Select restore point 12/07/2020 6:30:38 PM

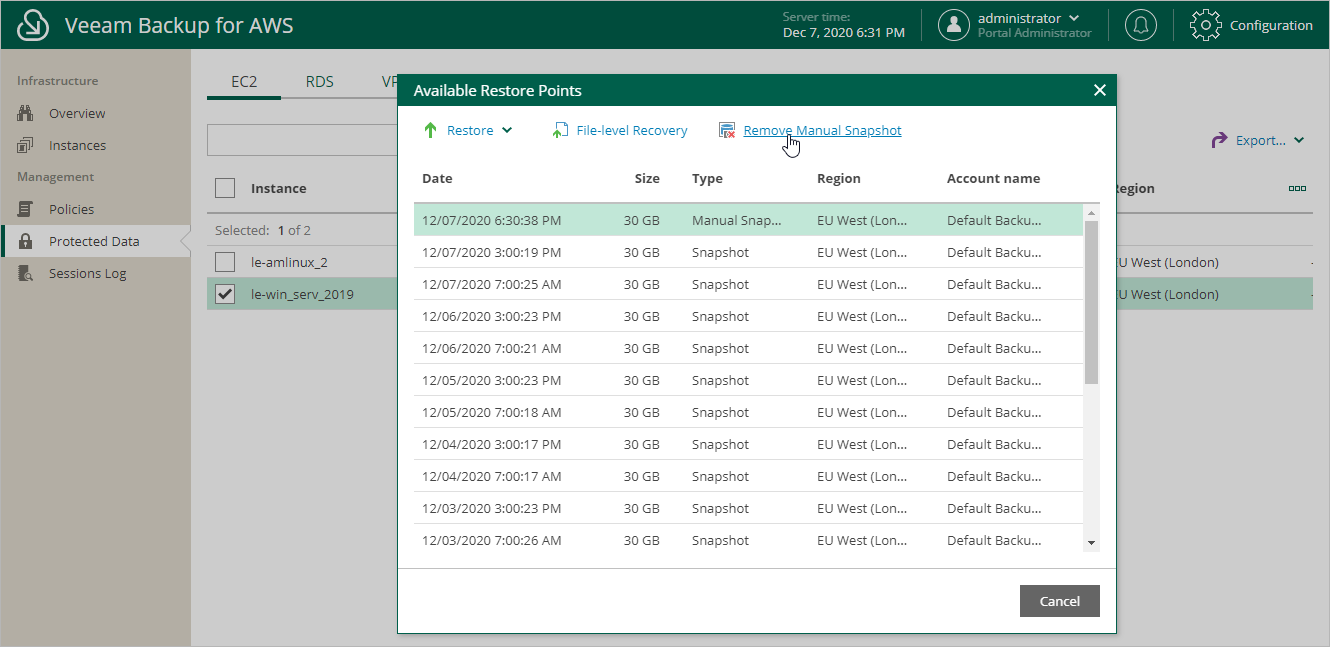(748, 220)
